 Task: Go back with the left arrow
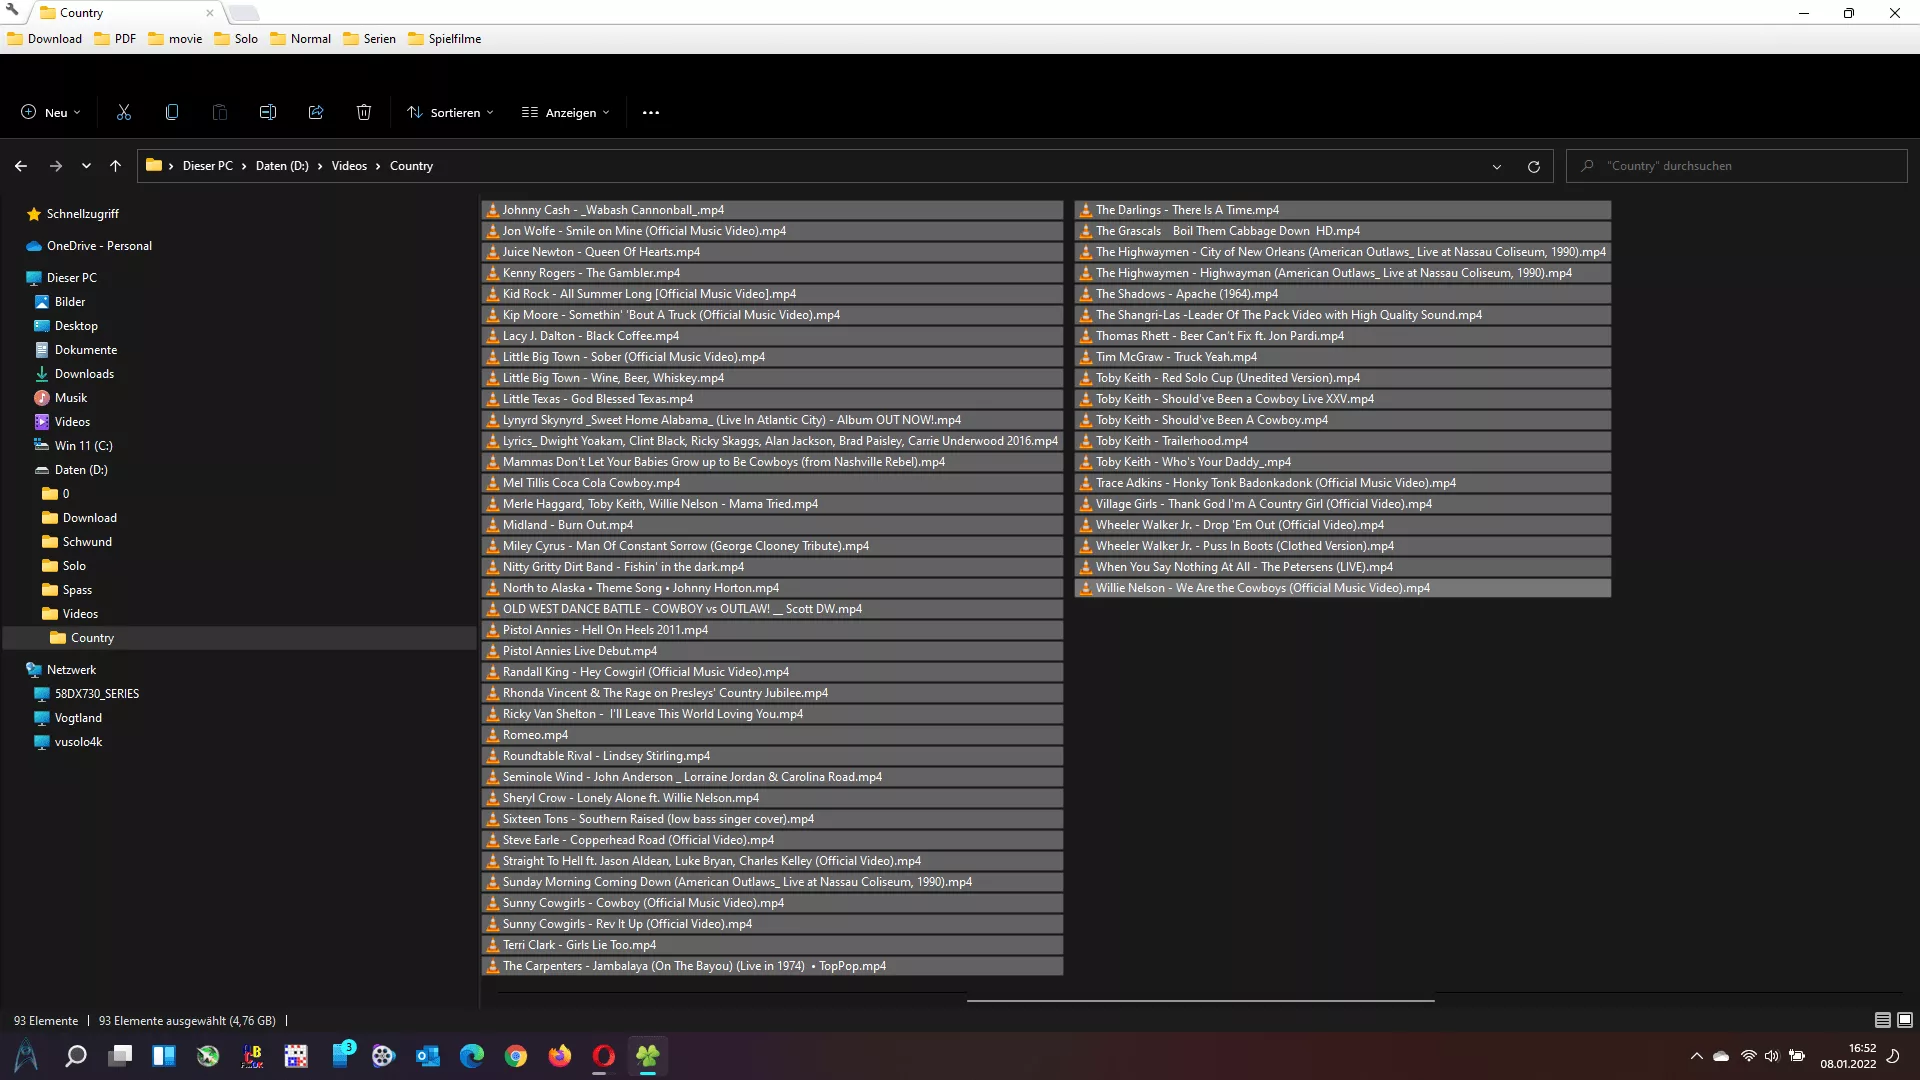click(x=21, y=166)
